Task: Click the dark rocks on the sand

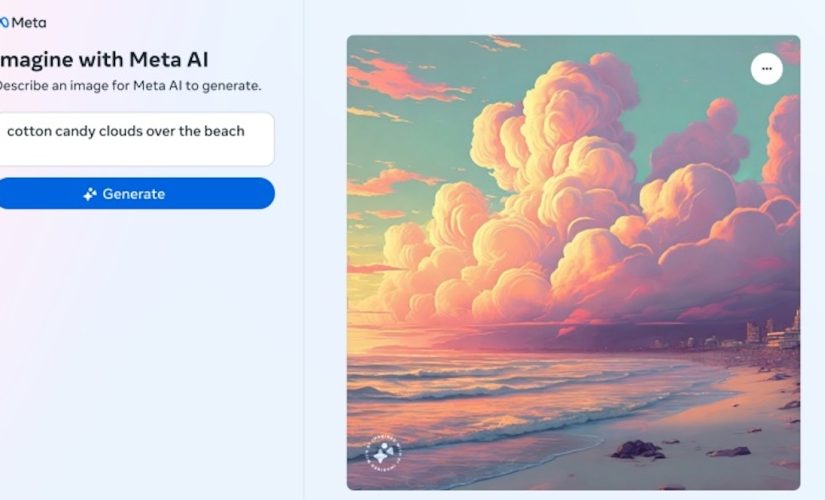Action: click(x=638, y=449)
